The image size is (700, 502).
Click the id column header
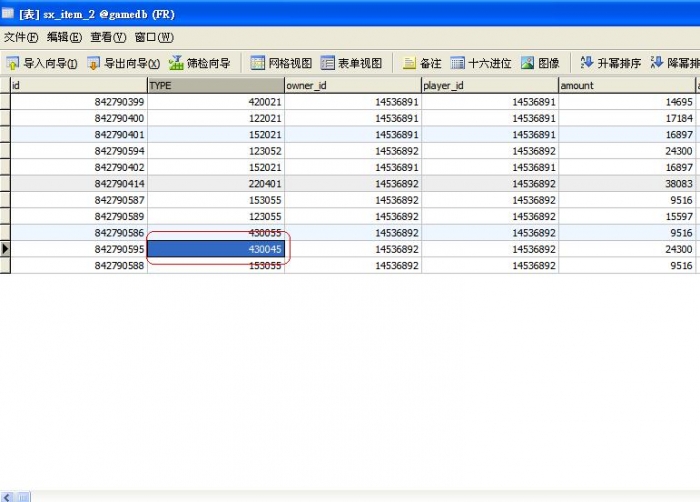tap(79, 85)
